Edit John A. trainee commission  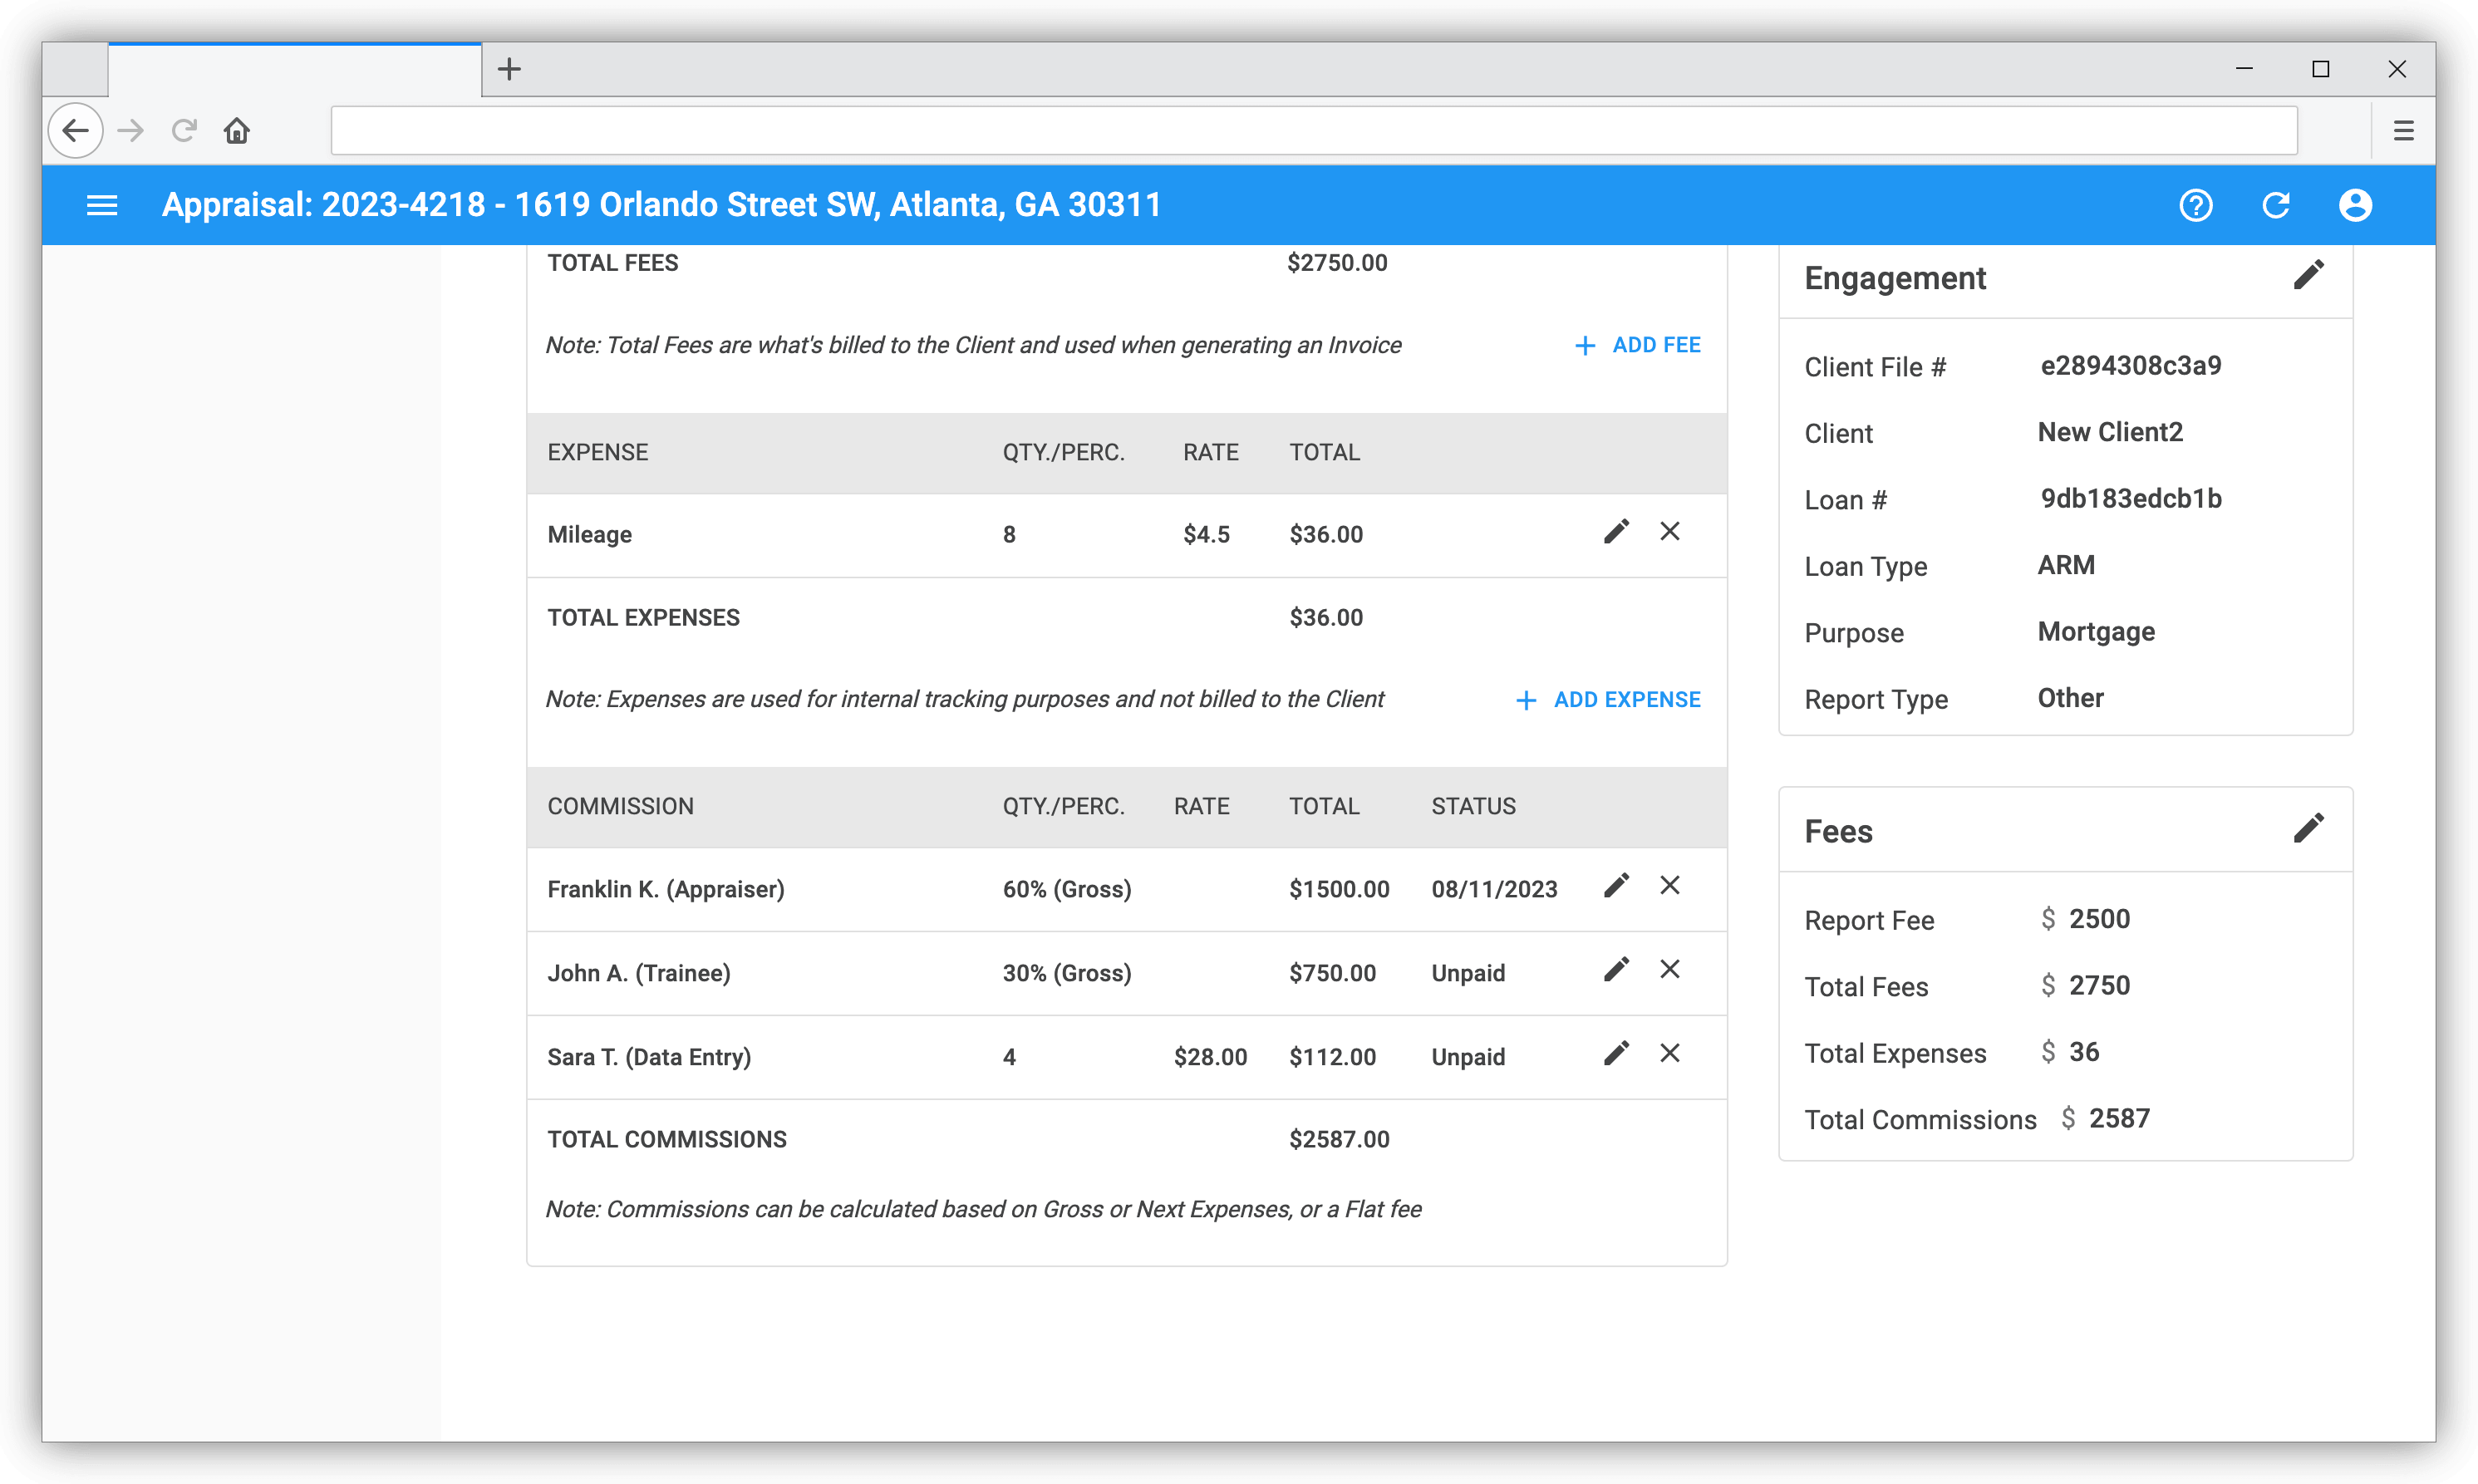point(1616,969)
